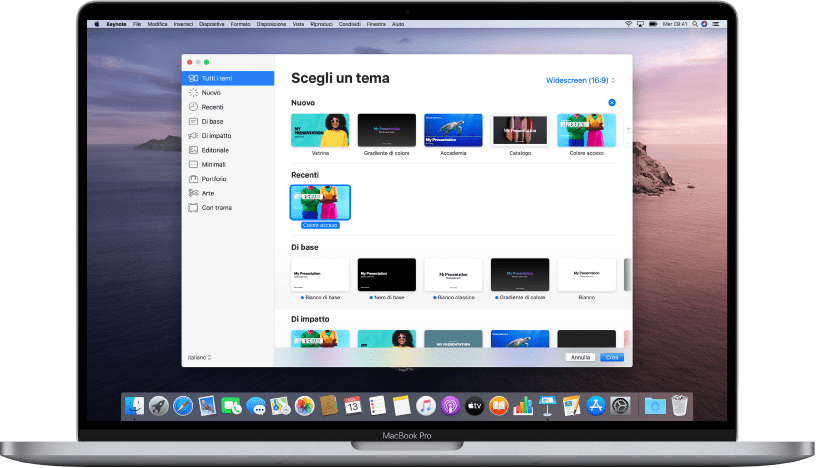Click the Di impatto megaphone icon
Image resolution: width=817 pixels, height=468 pixels.
coord(193,136)
